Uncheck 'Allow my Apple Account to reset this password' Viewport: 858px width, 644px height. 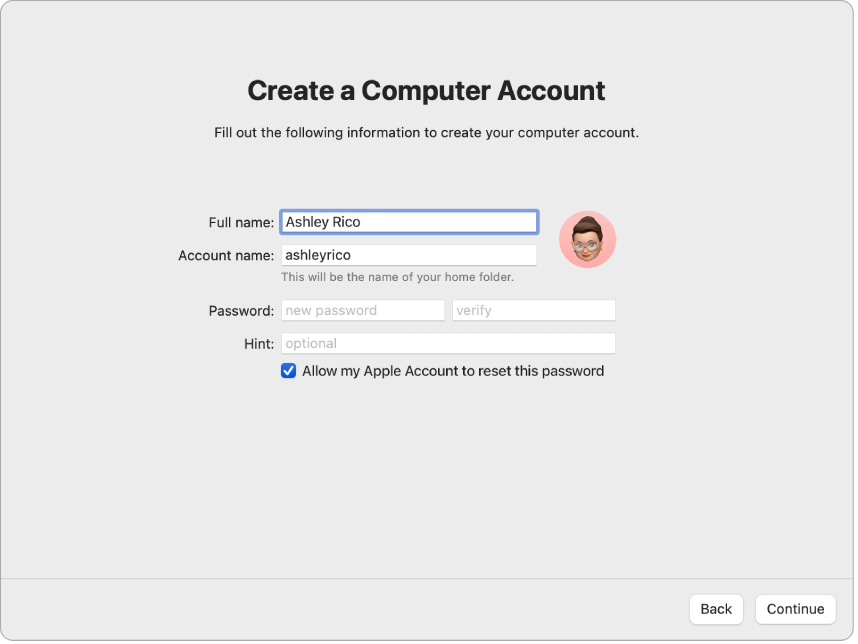coord(288,370)
